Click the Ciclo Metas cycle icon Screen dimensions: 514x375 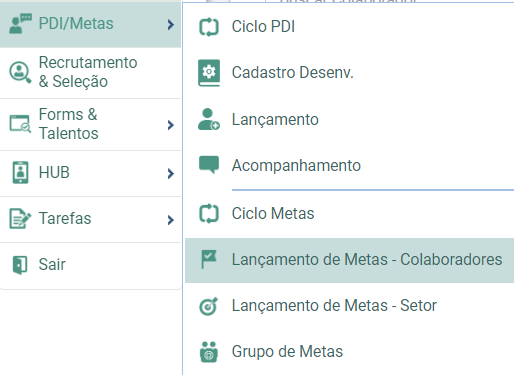click(x=209, y=214)
